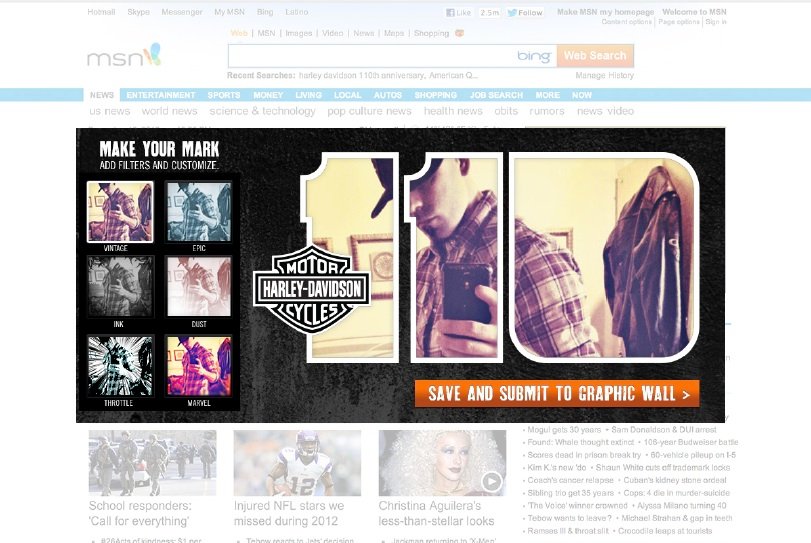The image size is (811, 543).
Task: Open 'Alyssa Milano turning 40' headline
Action: (x=682, y=506)
